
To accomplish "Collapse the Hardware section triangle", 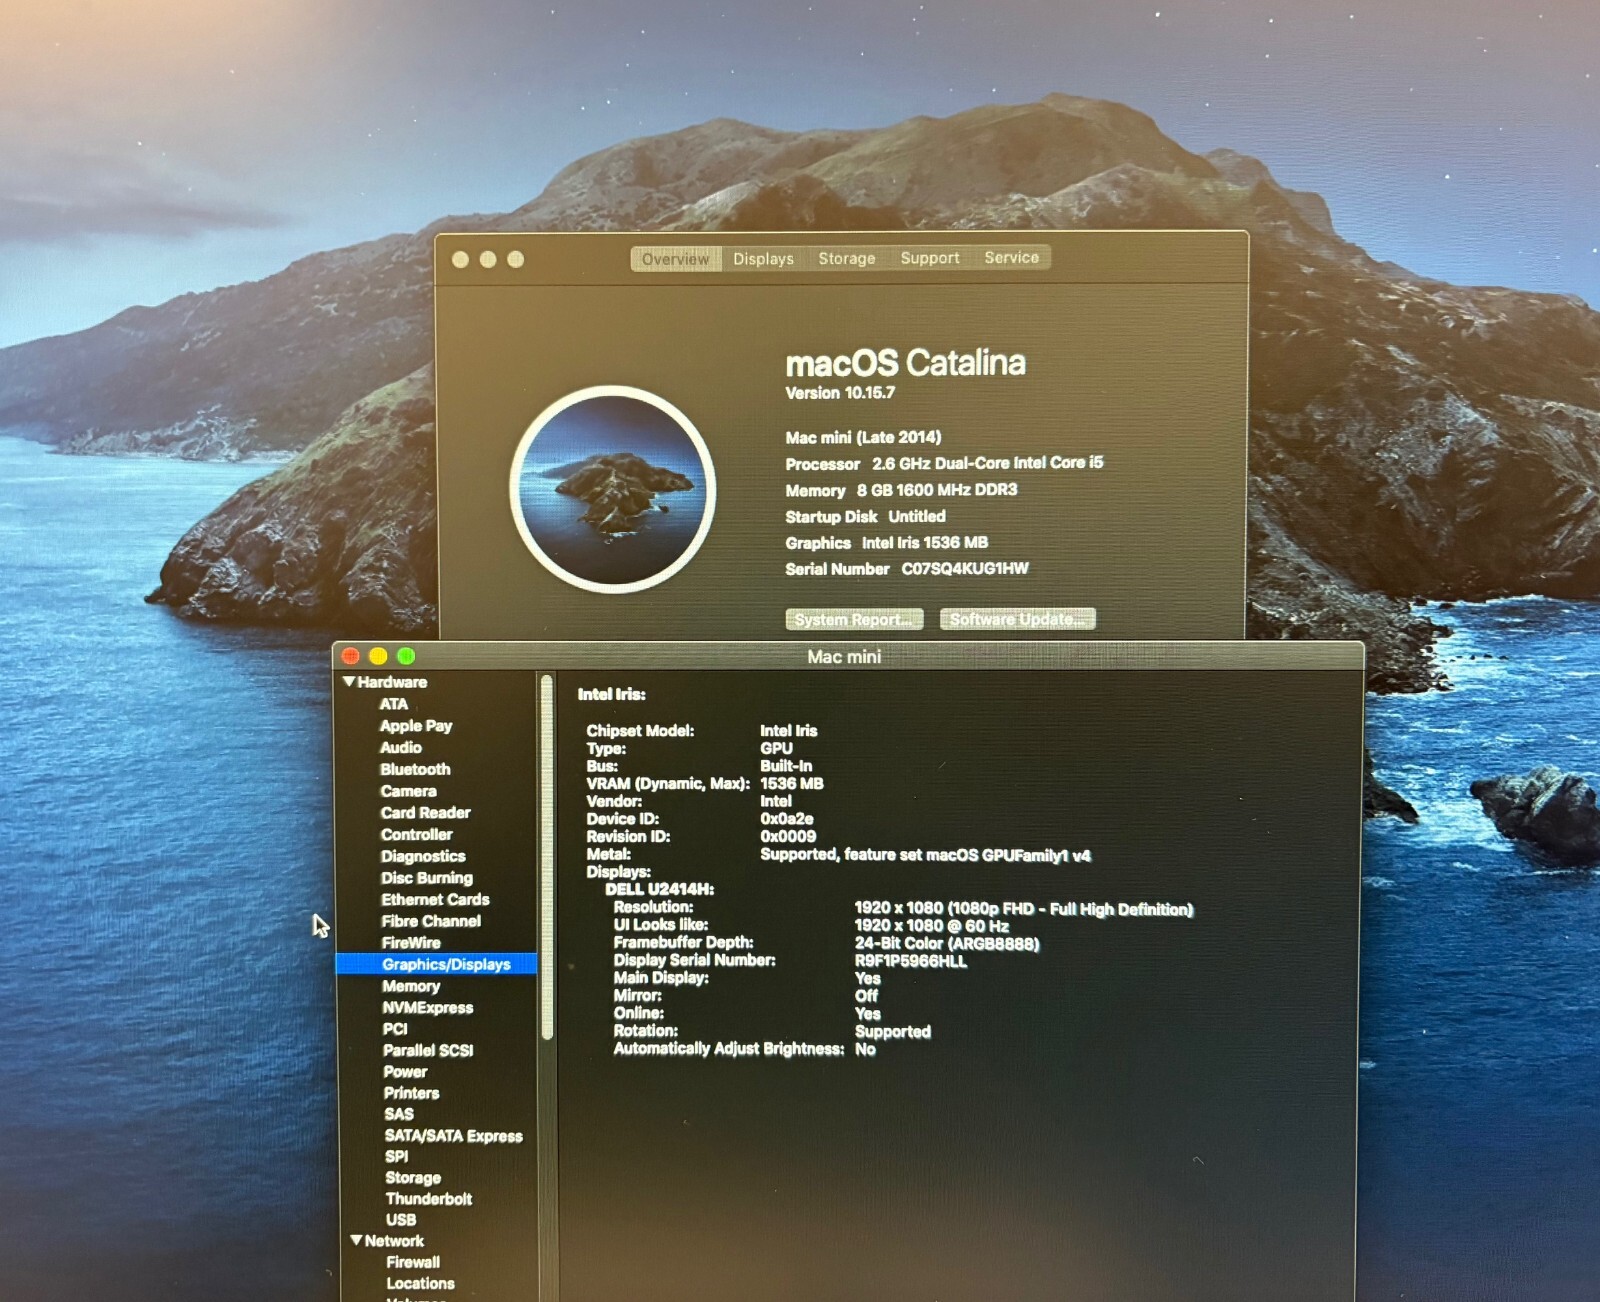I will [349, 681].
